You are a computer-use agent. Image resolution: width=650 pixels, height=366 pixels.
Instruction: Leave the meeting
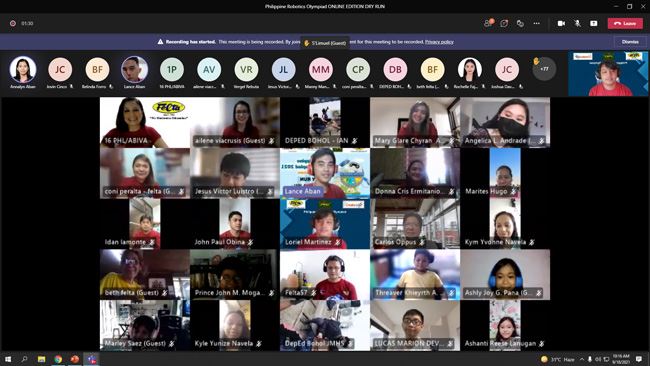[x=625, y=23]
